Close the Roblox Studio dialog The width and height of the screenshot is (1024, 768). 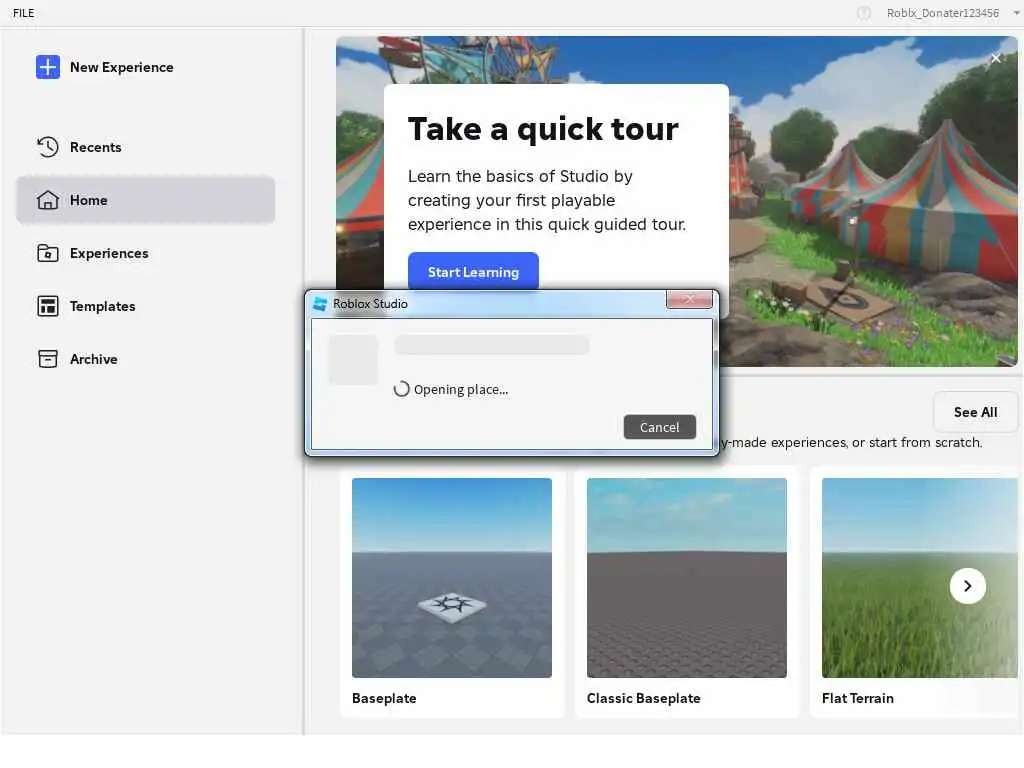pos(689,299)
